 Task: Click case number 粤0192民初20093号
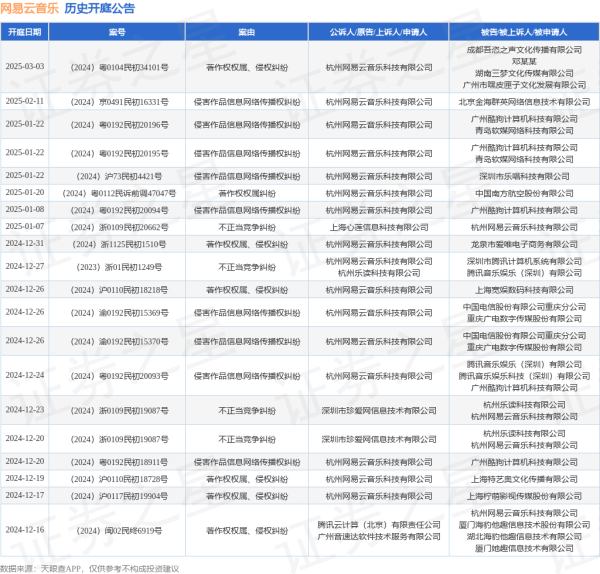click(119, 376)
